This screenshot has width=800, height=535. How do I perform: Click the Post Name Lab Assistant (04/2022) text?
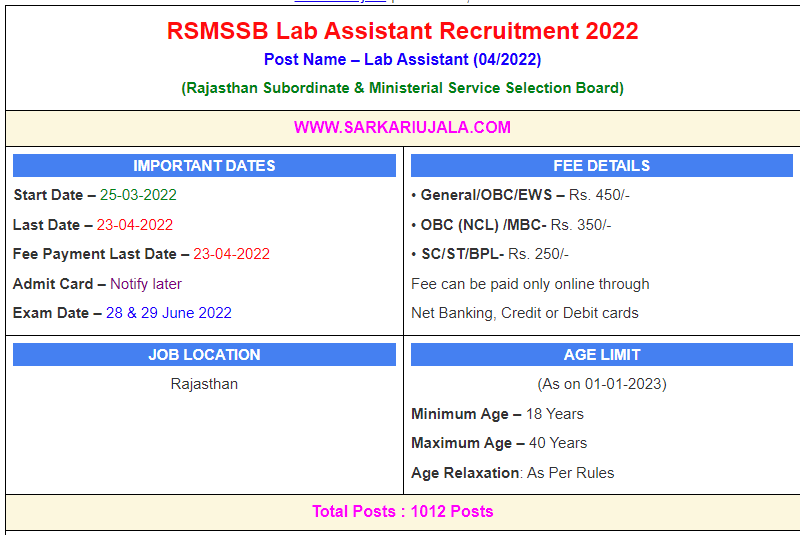(x=402, y=60)
